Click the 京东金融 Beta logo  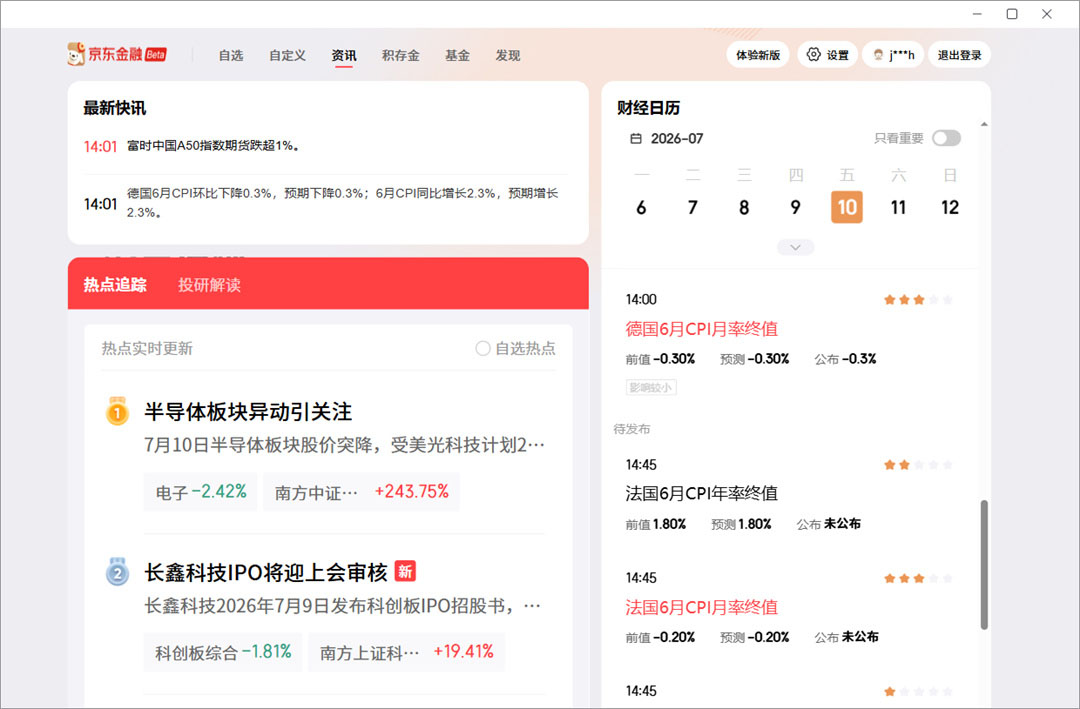(x=117, y=54)
